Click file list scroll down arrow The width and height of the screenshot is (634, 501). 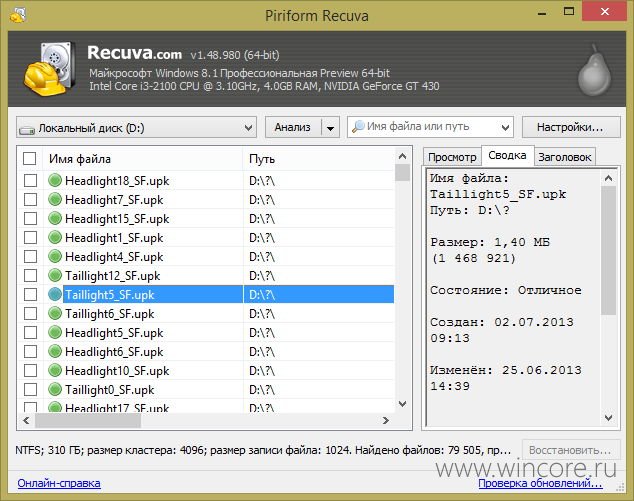(x=402, y=404)
